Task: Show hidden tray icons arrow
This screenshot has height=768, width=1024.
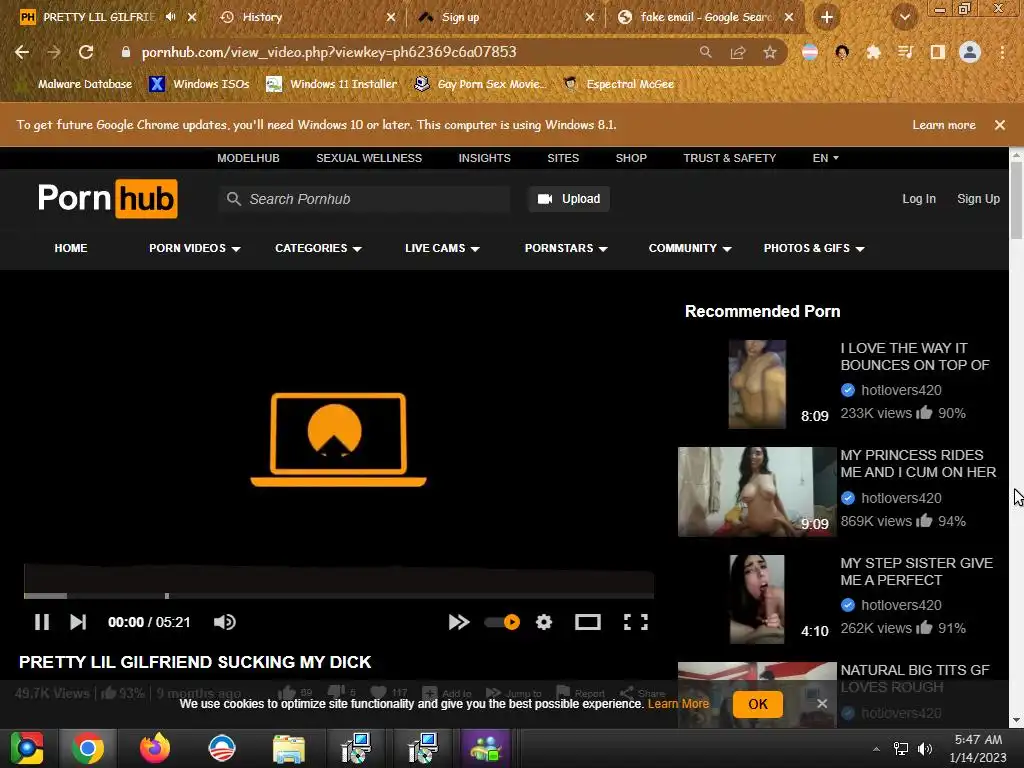Action: tap(876, 749)
